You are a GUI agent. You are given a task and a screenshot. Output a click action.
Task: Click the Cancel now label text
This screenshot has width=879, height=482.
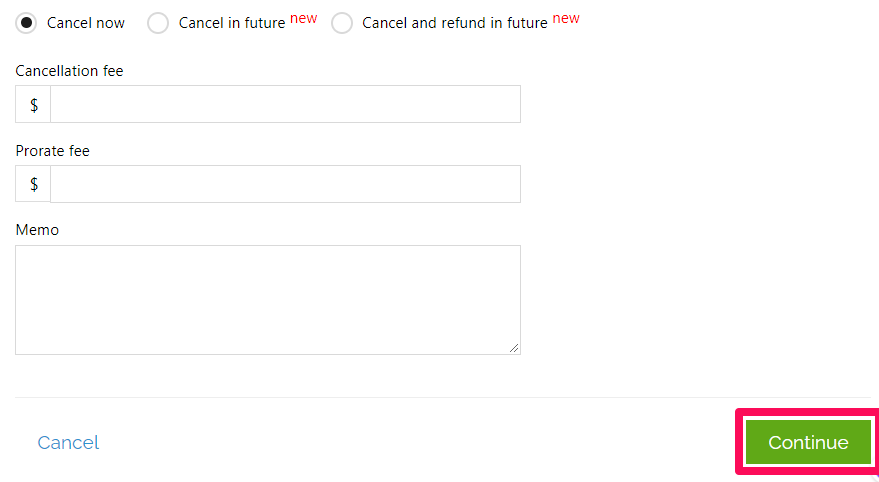click(86, 23)
